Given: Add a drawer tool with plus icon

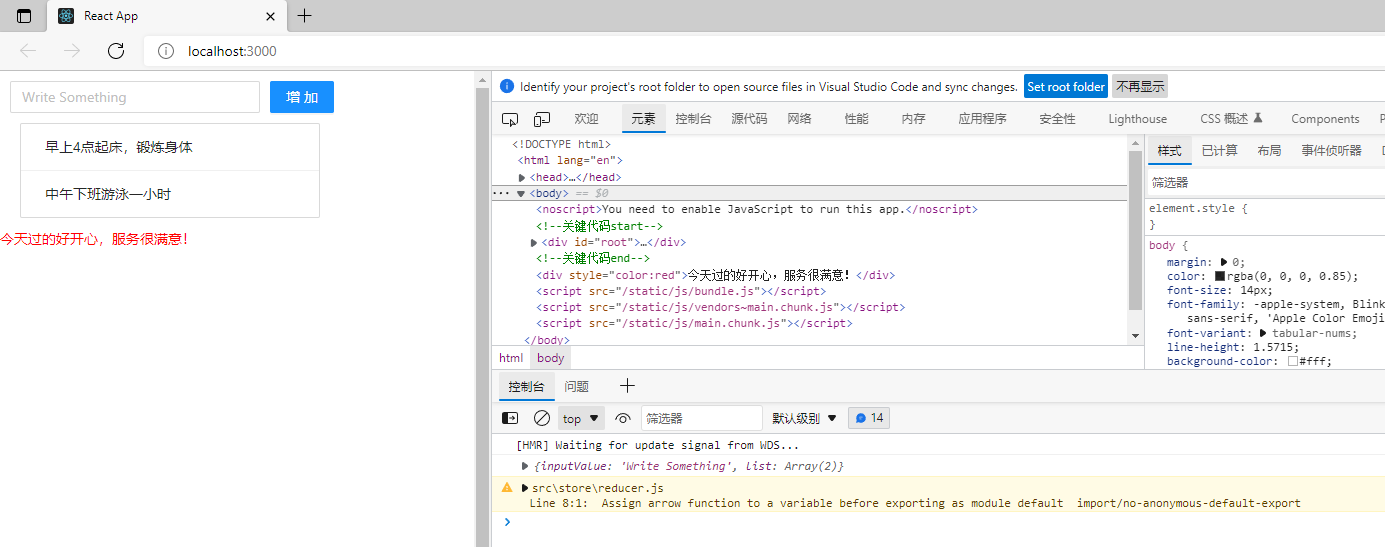Looking at the screenshot, I should pos(627,386).
